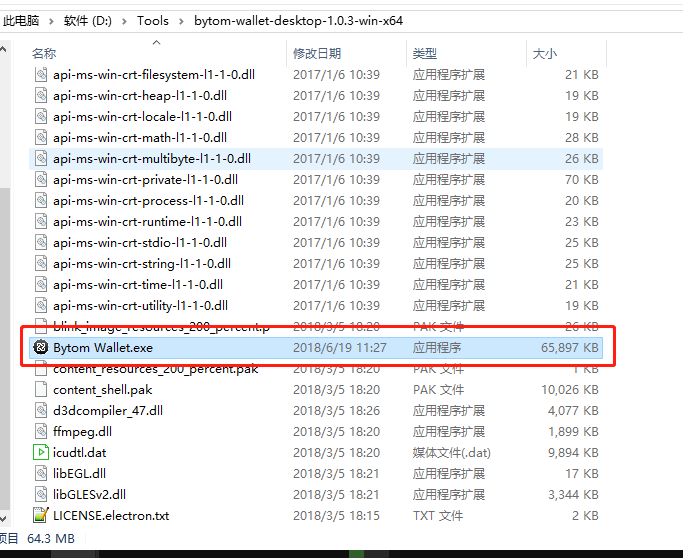Screen dimensions: 683x558
Task: Select the file content_shell.pak
Action: 102,389
